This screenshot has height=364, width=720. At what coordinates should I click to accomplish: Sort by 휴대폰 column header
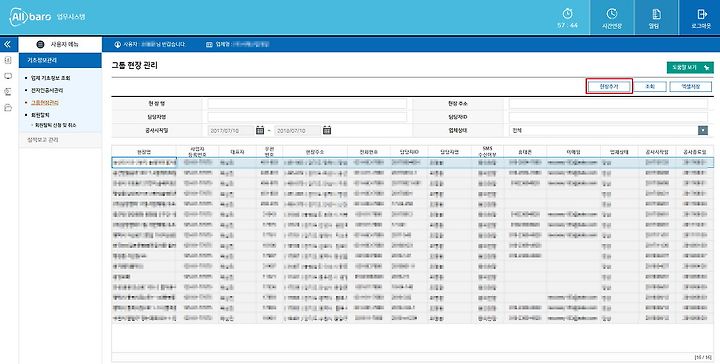point(525,151)
